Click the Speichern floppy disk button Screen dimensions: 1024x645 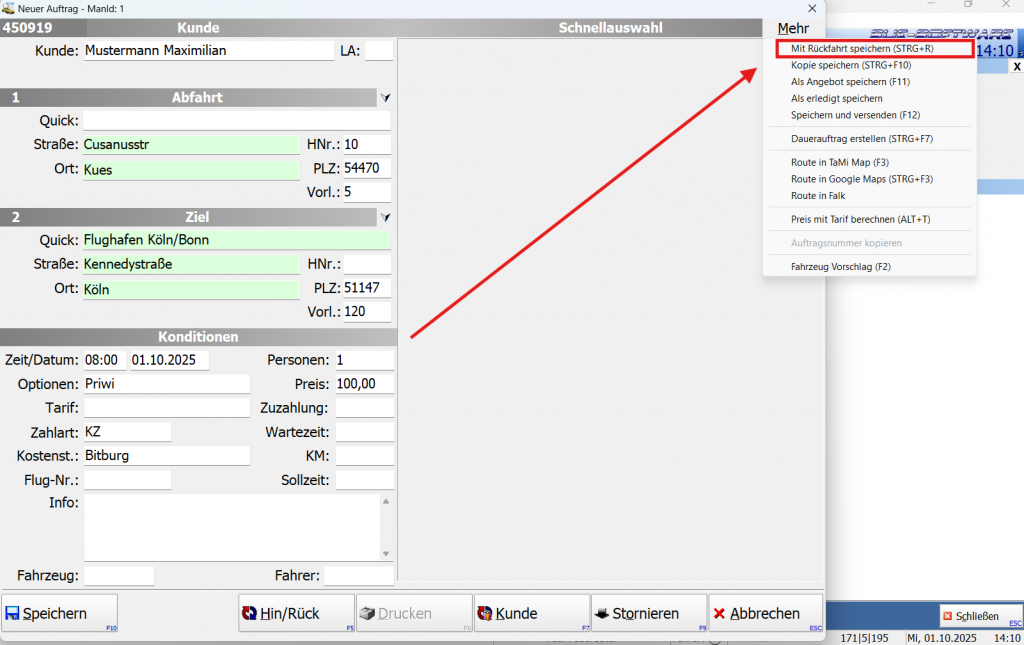60,613
